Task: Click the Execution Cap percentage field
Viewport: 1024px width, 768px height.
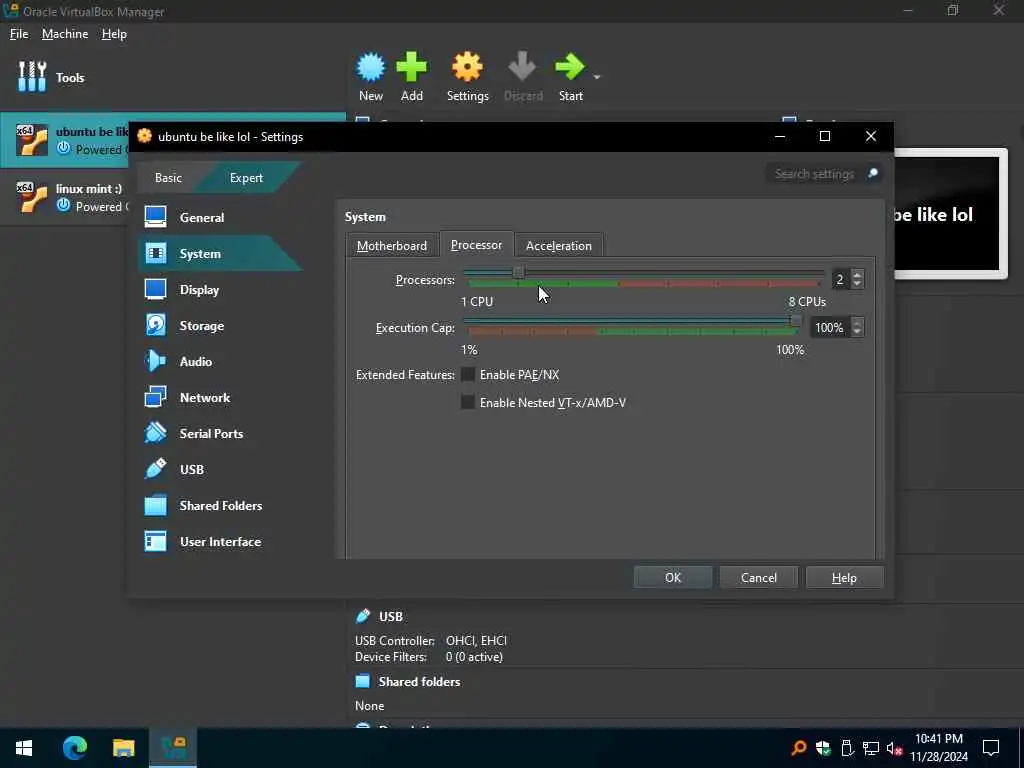Action: [x=829, y=327]
